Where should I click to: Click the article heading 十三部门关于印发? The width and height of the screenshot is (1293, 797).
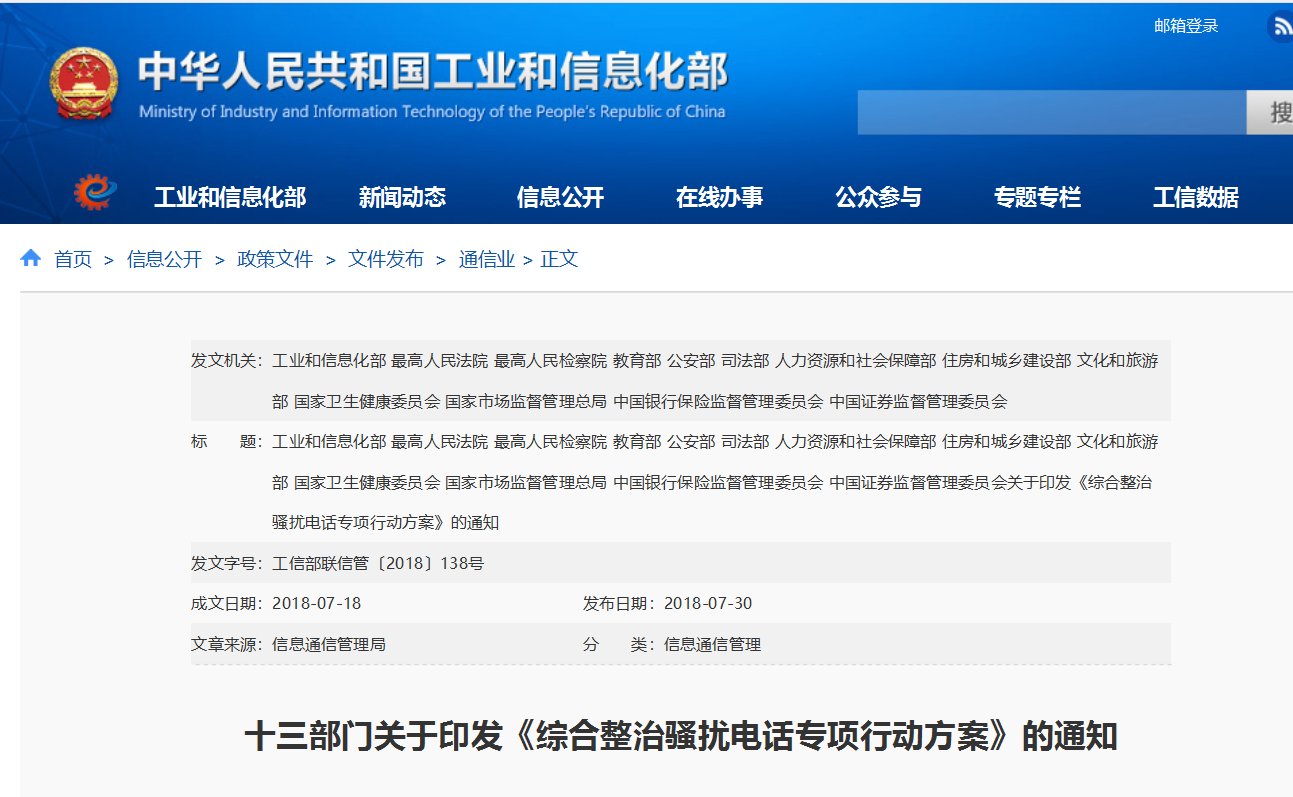click(x=681, y=736)
